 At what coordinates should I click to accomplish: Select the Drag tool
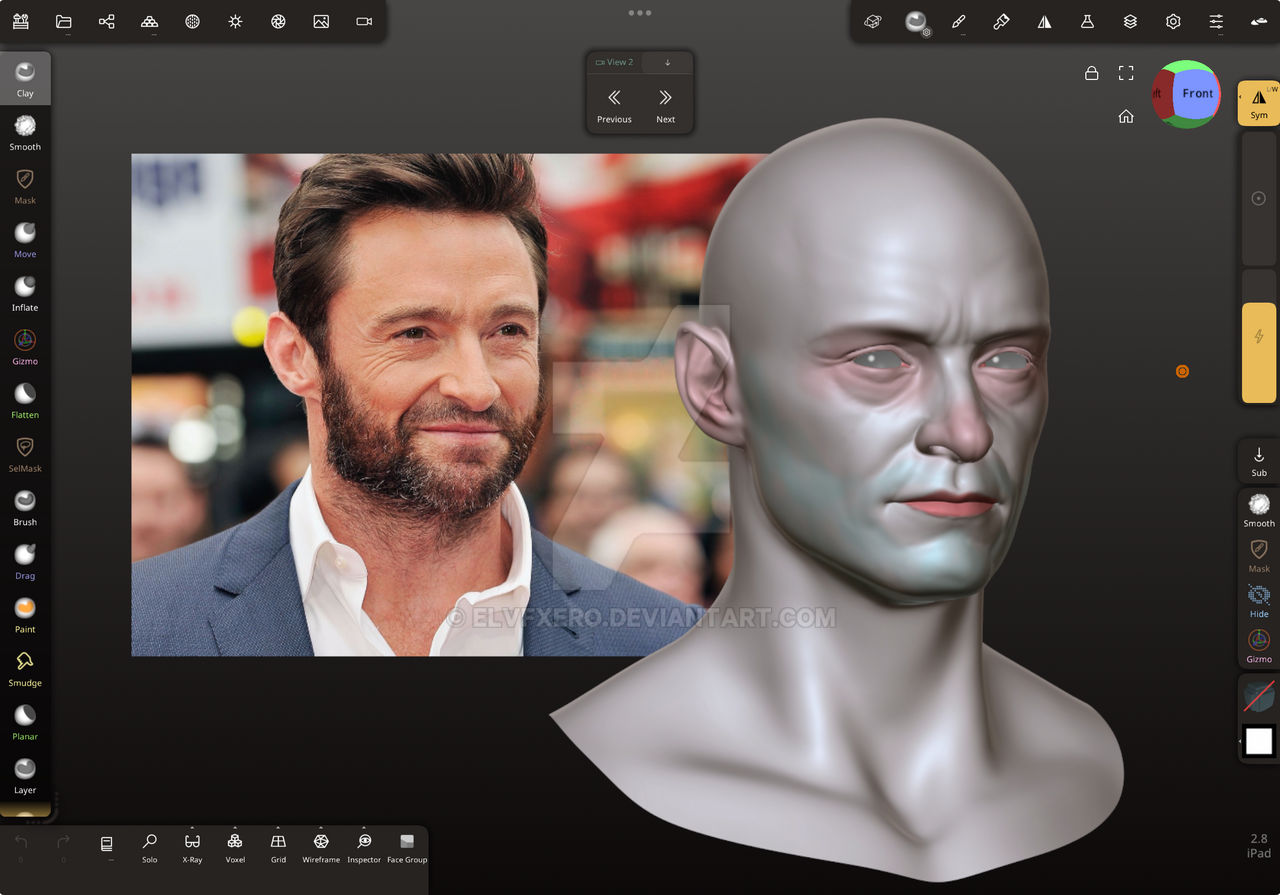point(25,562)
